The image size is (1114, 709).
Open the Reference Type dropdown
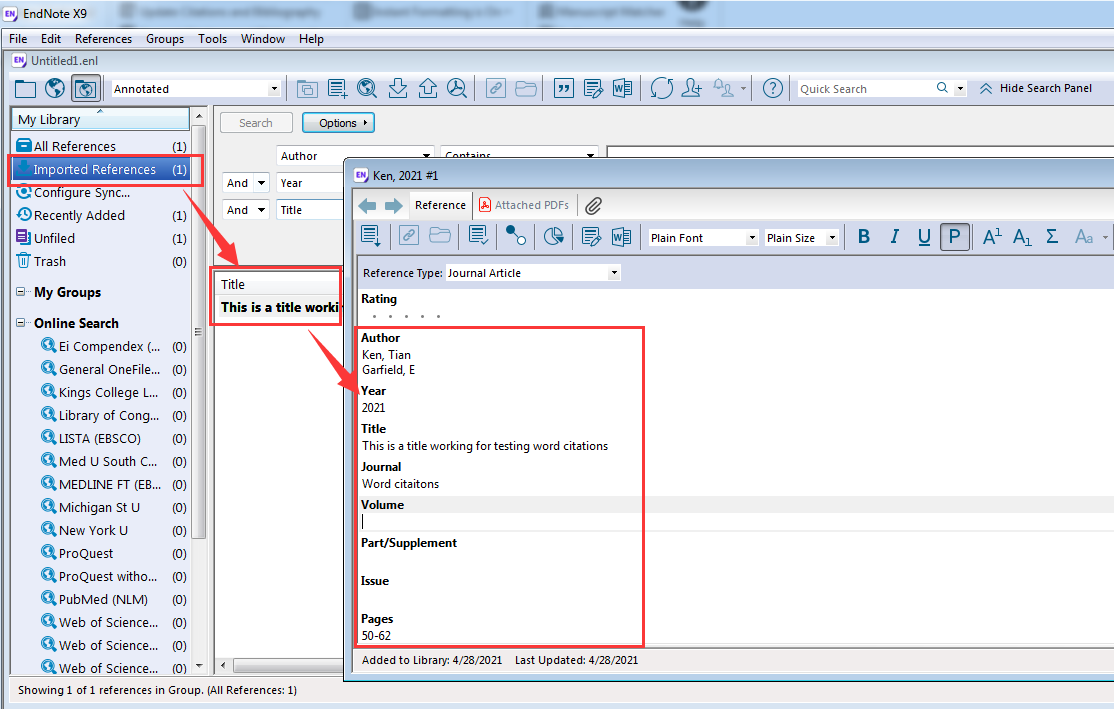[533, 273]
